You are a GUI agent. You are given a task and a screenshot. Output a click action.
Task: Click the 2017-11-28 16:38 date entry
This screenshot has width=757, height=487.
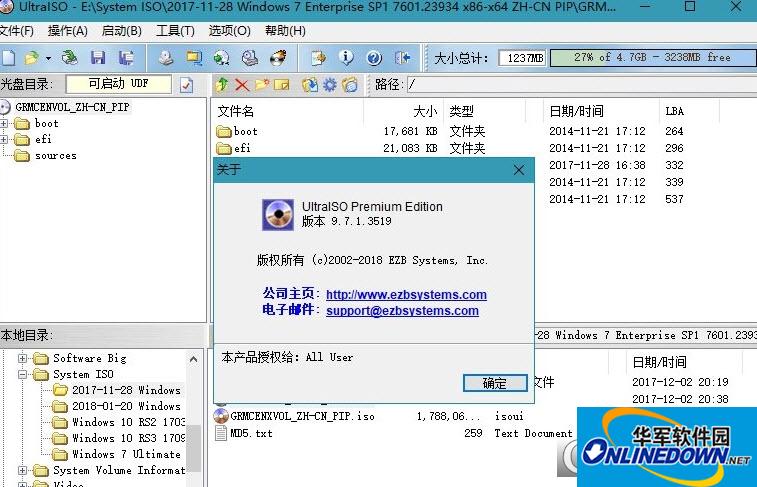point(597,165)
